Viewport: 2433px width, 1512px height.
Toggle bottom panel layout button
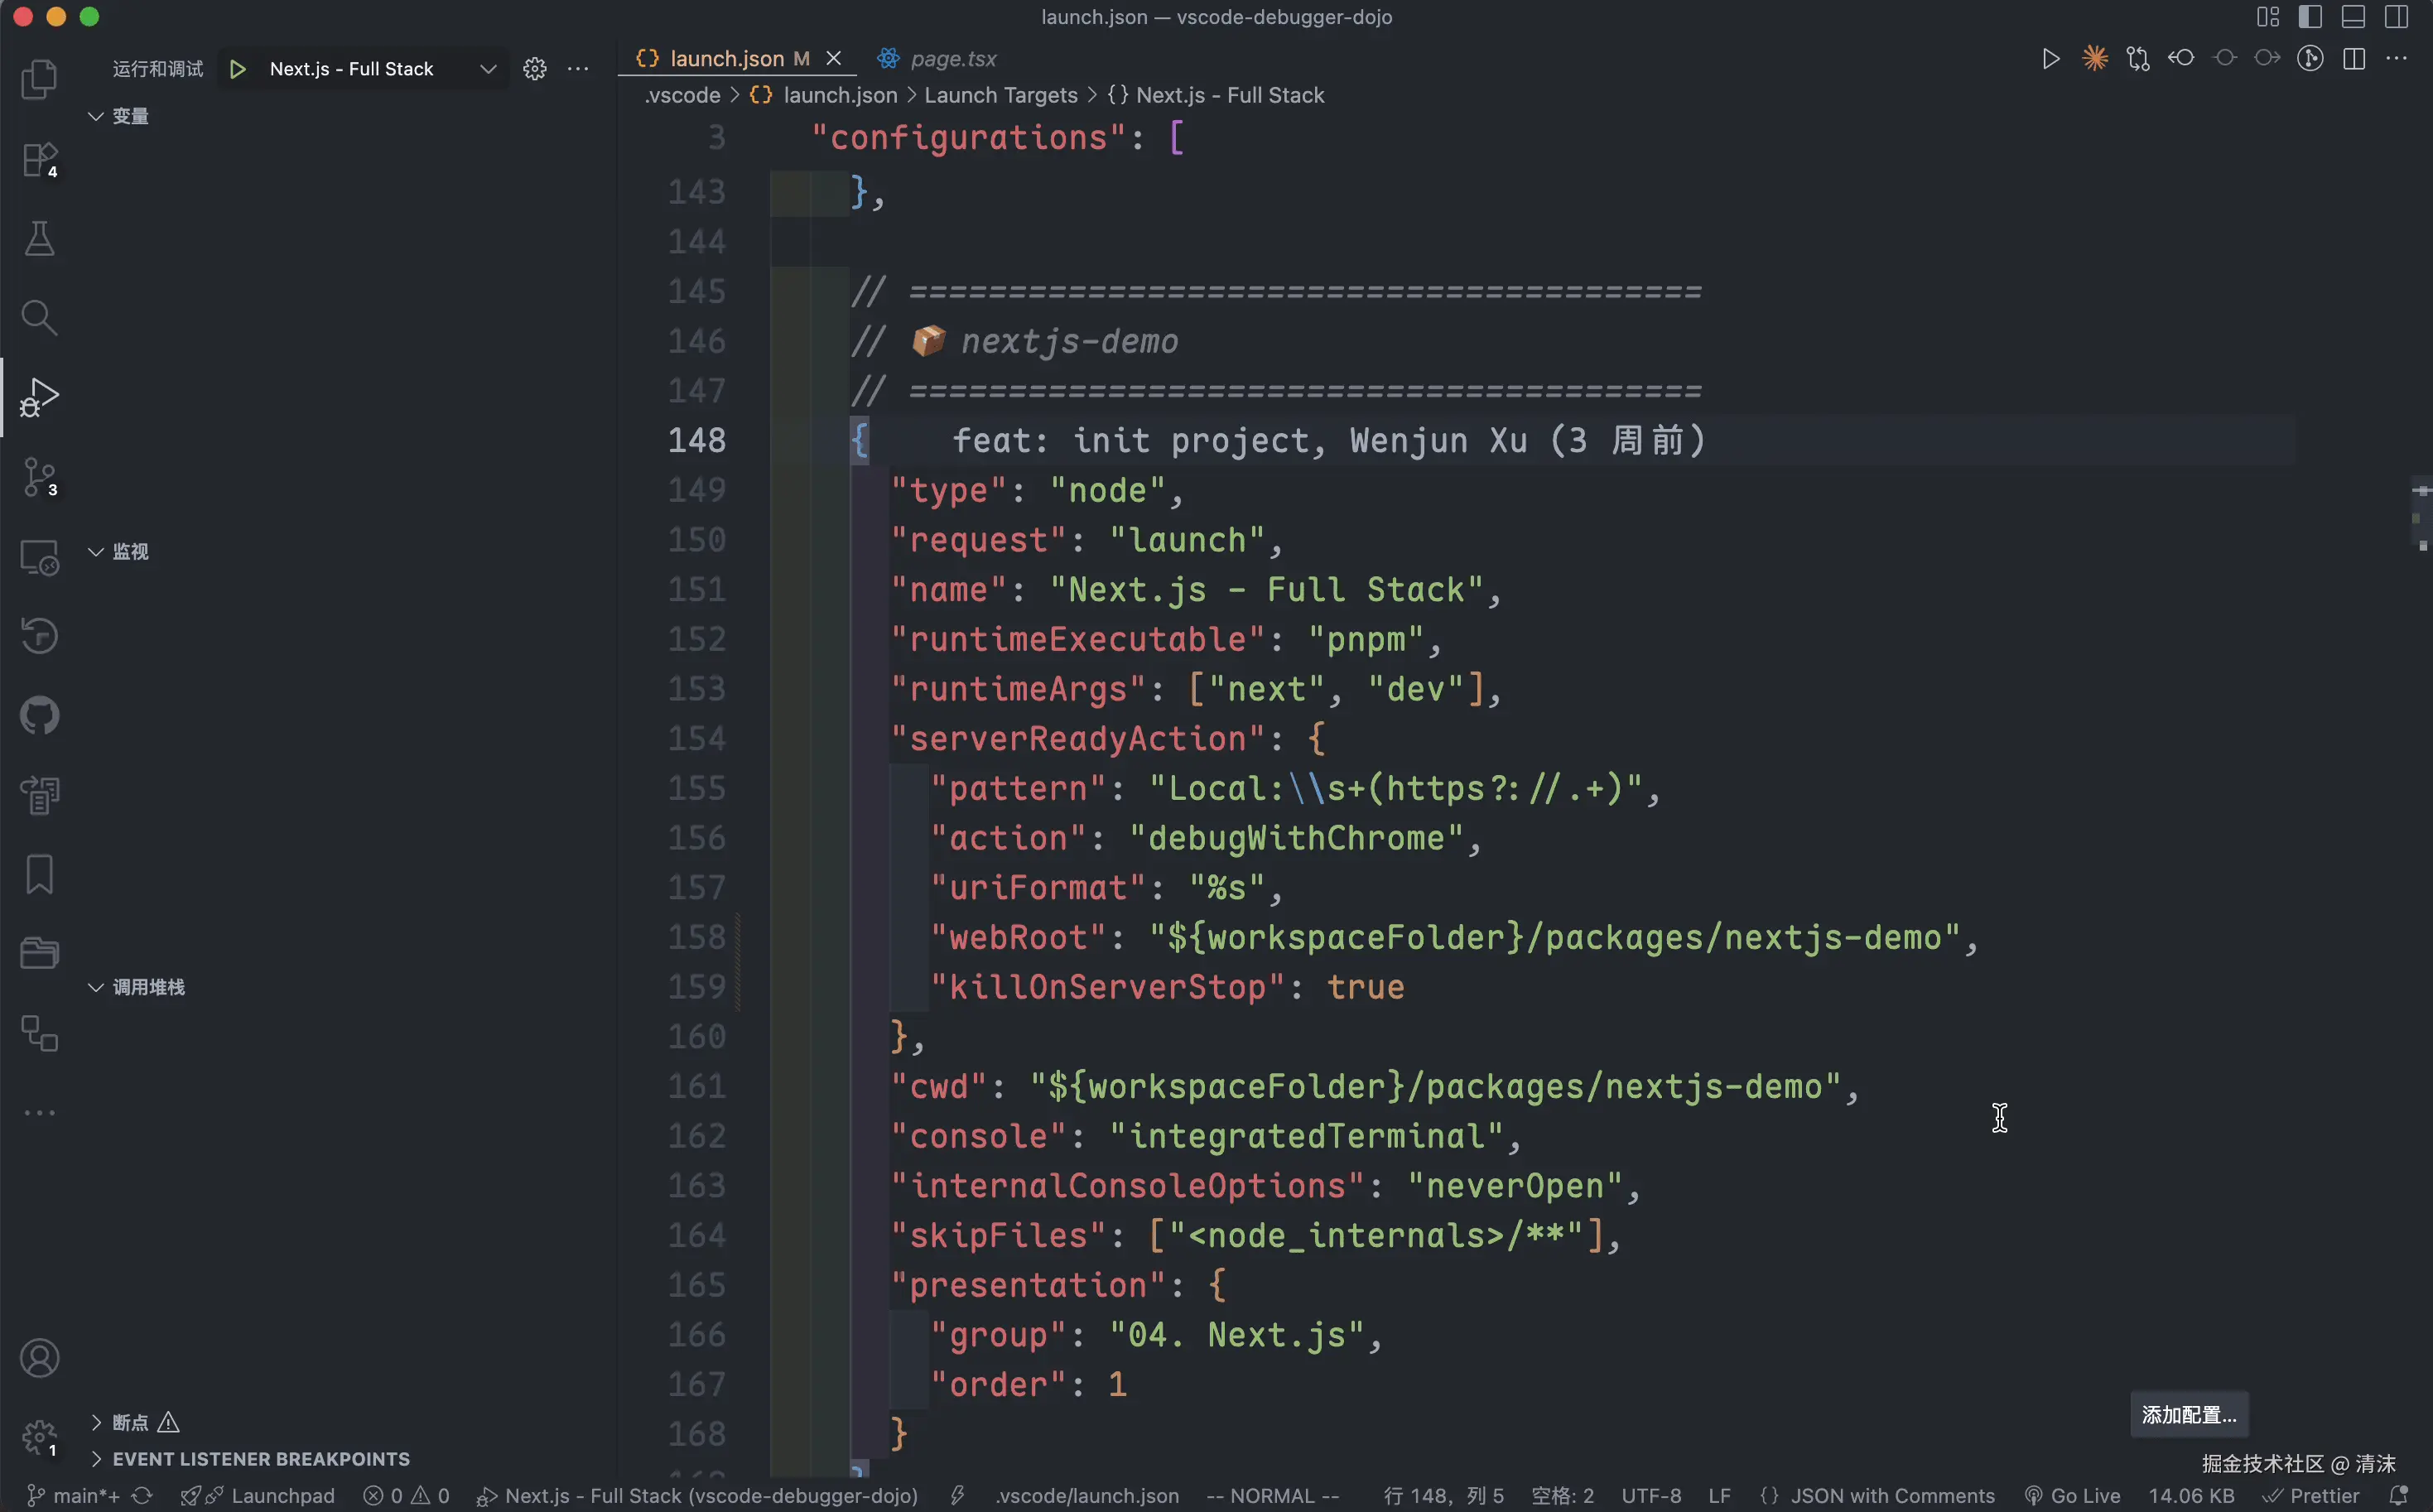(x=2353, y=17)
